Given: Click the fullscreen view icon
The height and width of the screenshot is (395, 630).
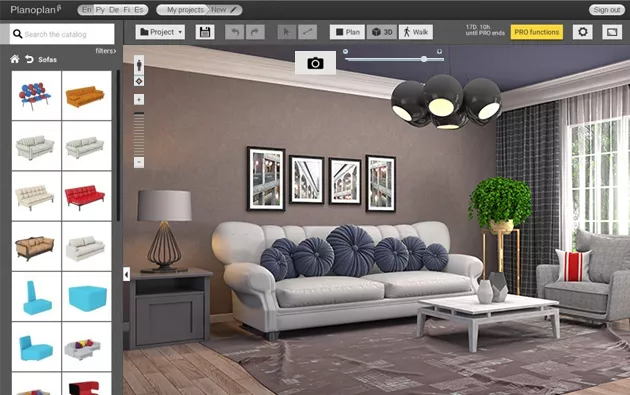Looking at the screenshot, I should 612,32.
